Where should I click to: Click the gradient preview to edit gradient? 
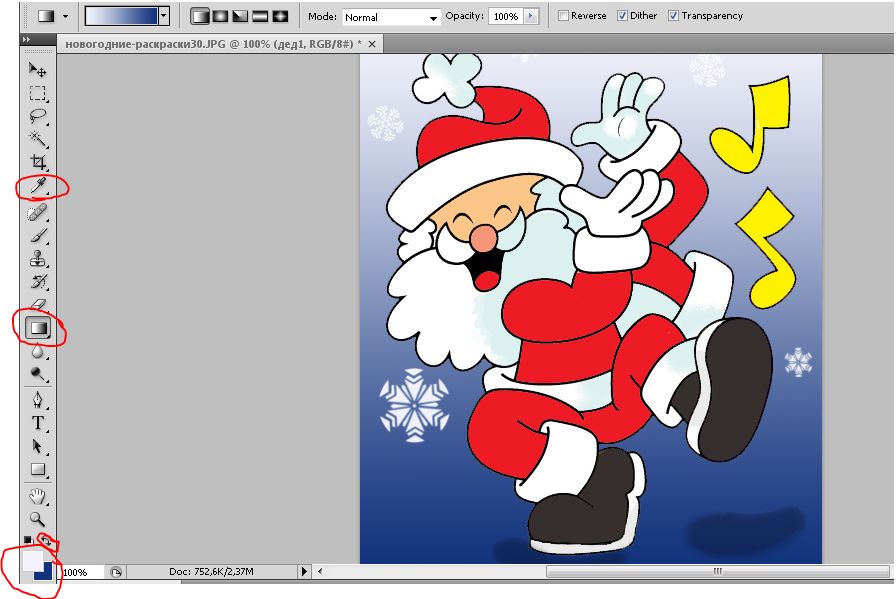point(122,16)
